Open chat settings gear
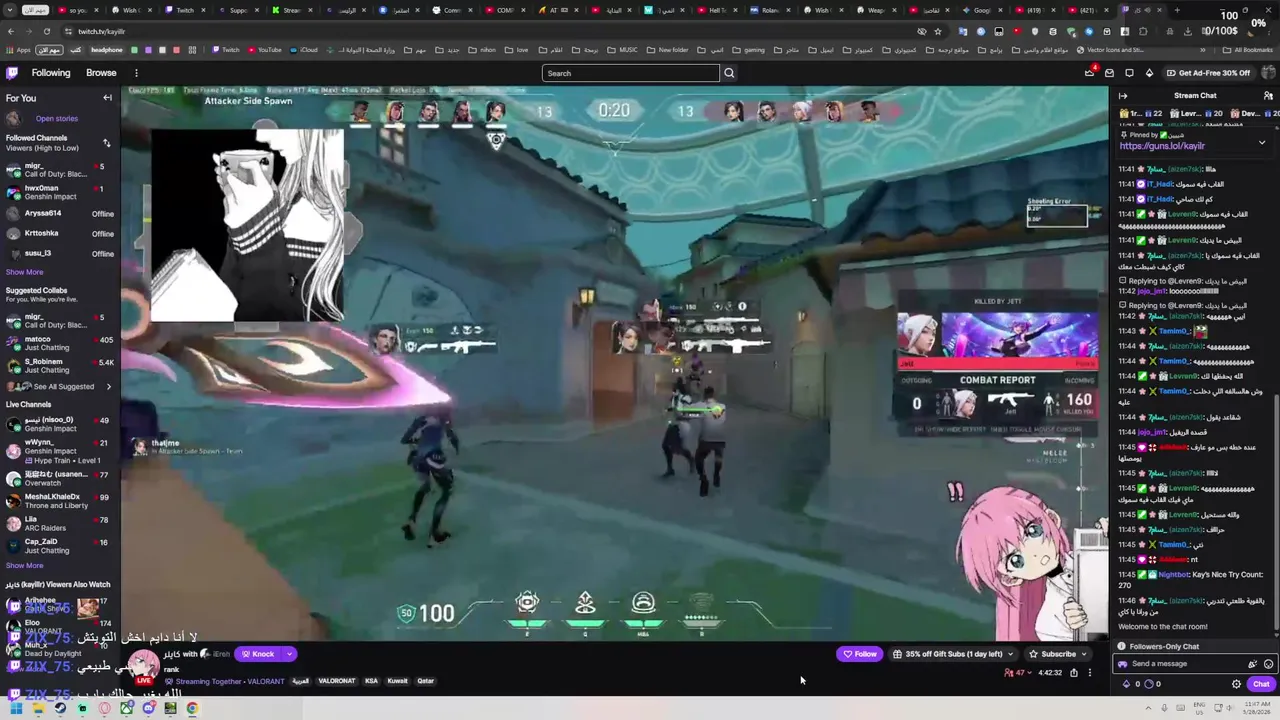1280x720 pixels. (1236, 684)
